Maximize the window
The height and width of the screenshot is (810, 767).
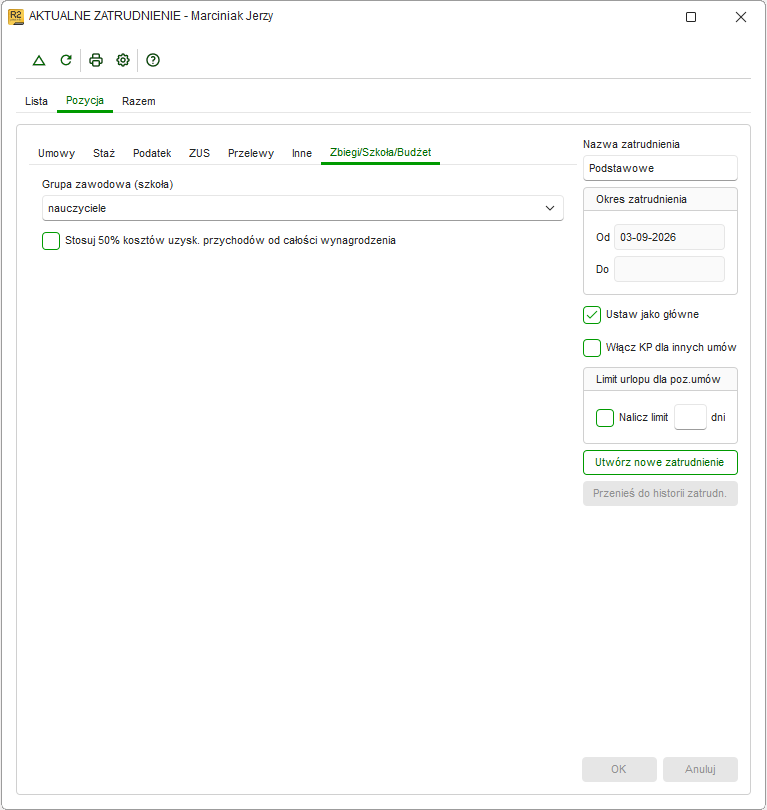pyautogui.click(x=691, y=17)
